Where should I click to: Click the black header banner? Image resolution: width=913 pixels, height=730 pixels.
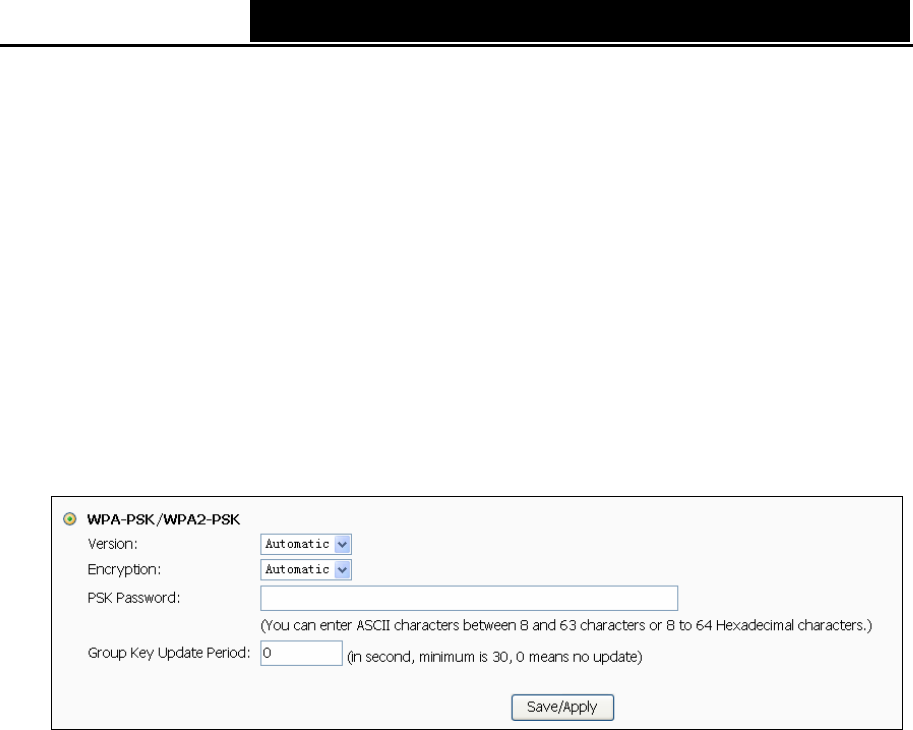tap(579, 21)
